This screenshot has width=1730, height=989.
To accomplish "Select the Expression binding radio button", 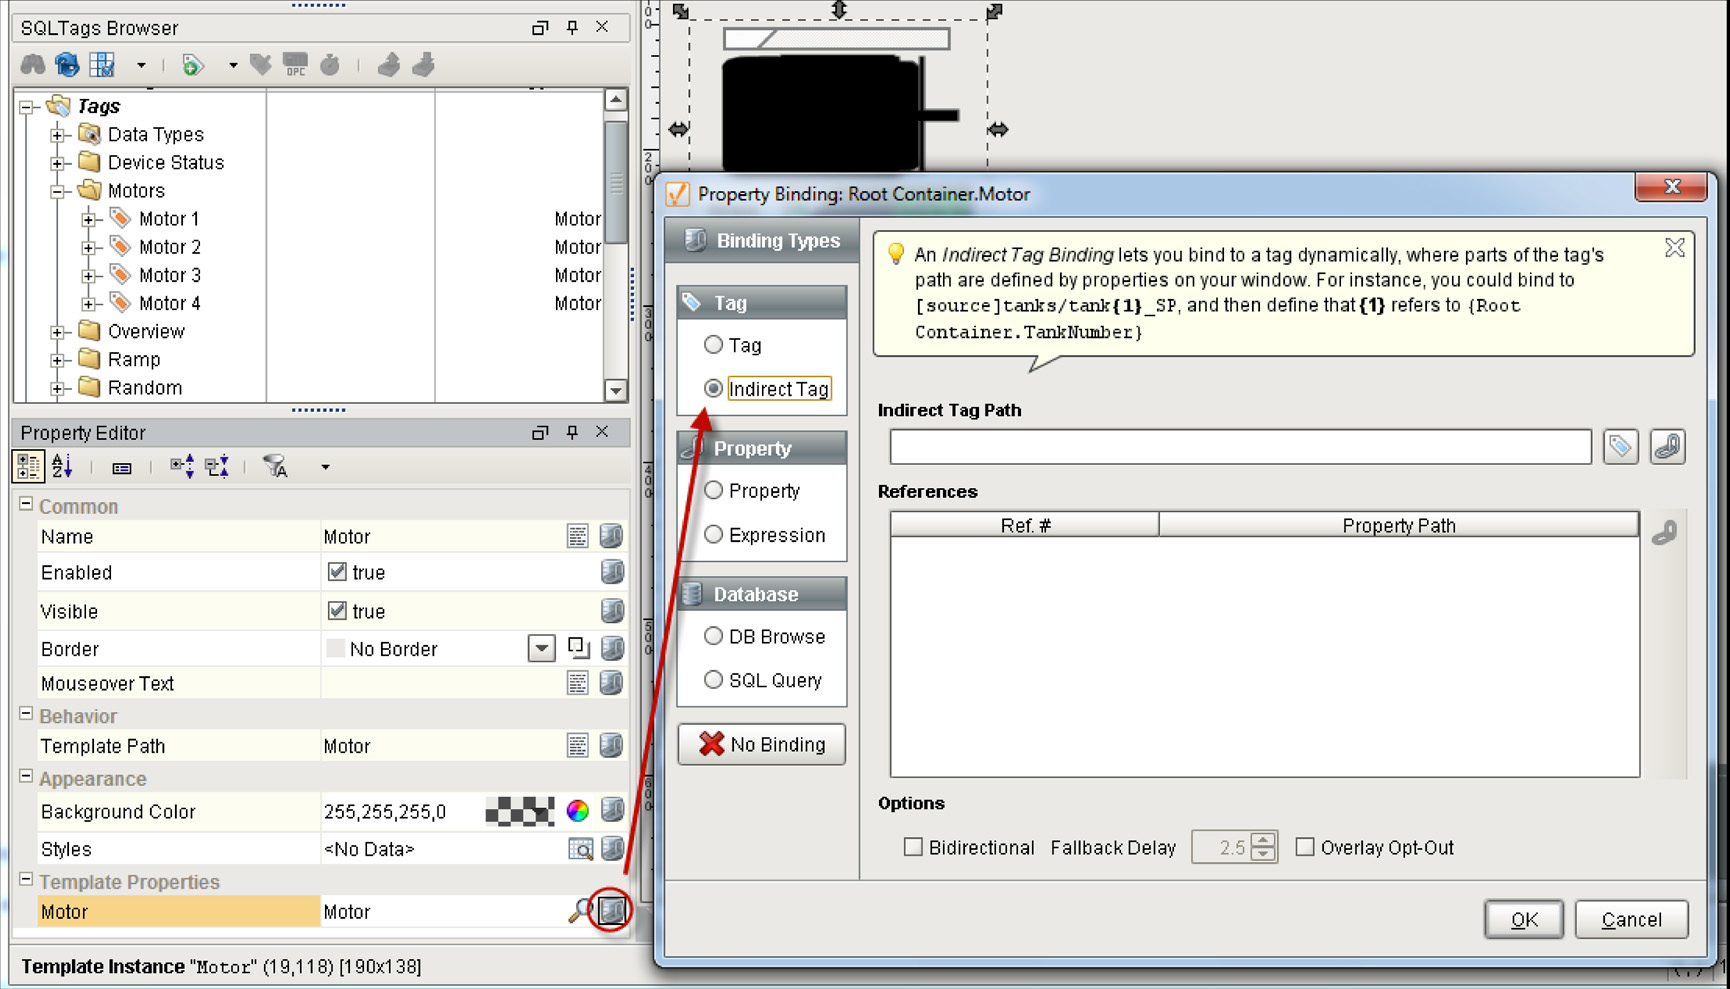I will [713, 534].
